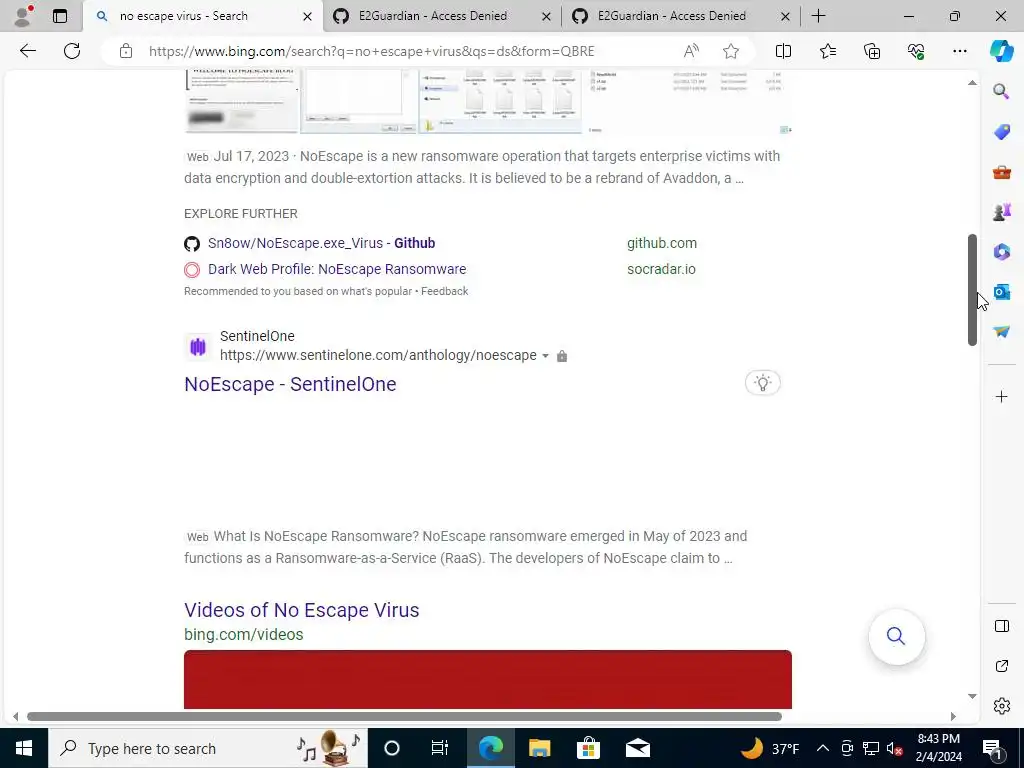Open Collections panel
Image resolution: width=1024 pixels, height=768 pixels.
coord(872,51)
